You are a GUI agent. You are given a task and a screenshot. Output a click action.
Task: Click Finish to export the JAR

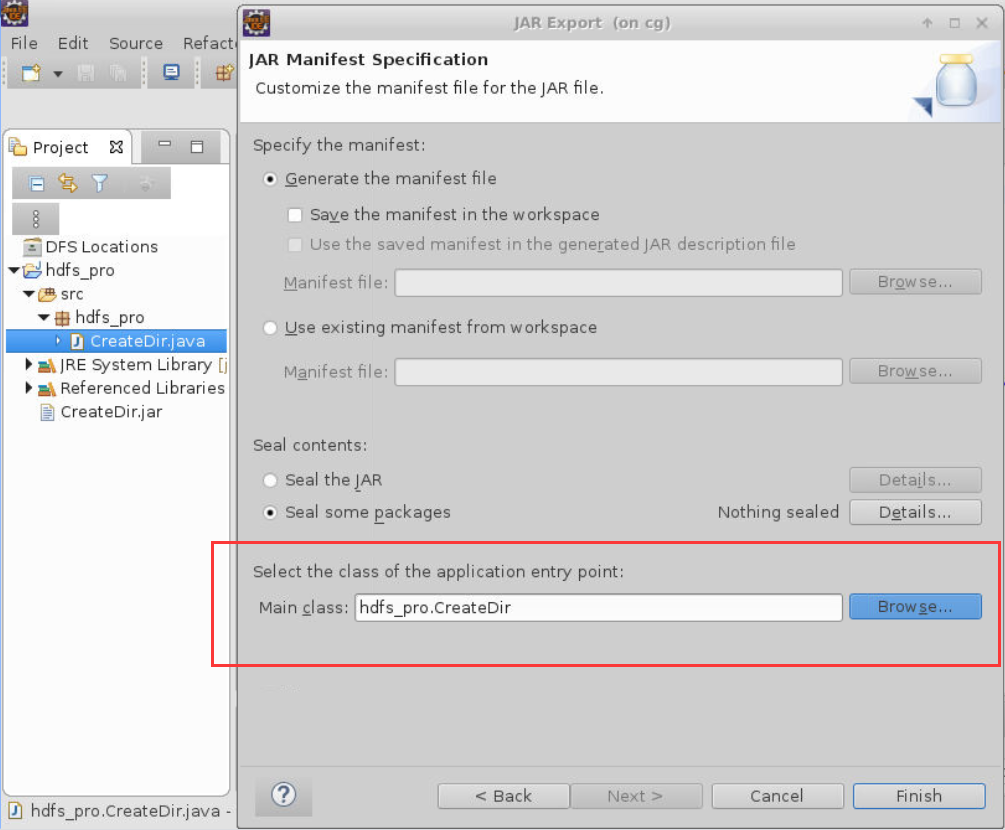(918, 796)
